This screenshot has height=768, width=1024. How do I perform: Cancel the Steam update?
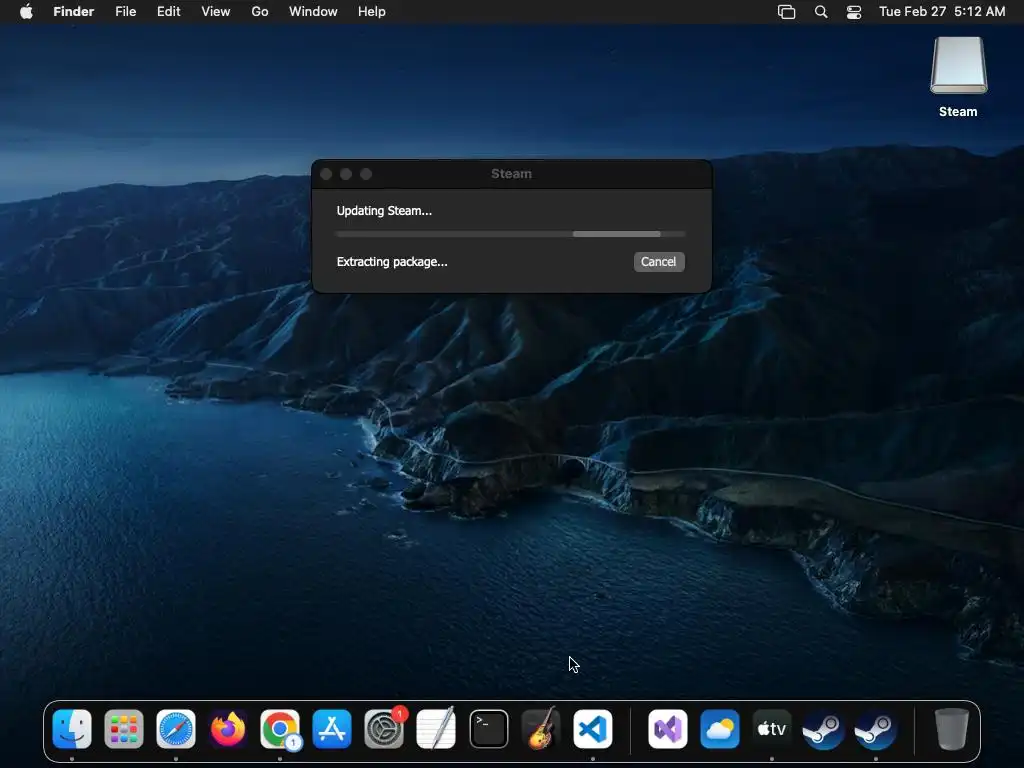(x=658, y=262)
